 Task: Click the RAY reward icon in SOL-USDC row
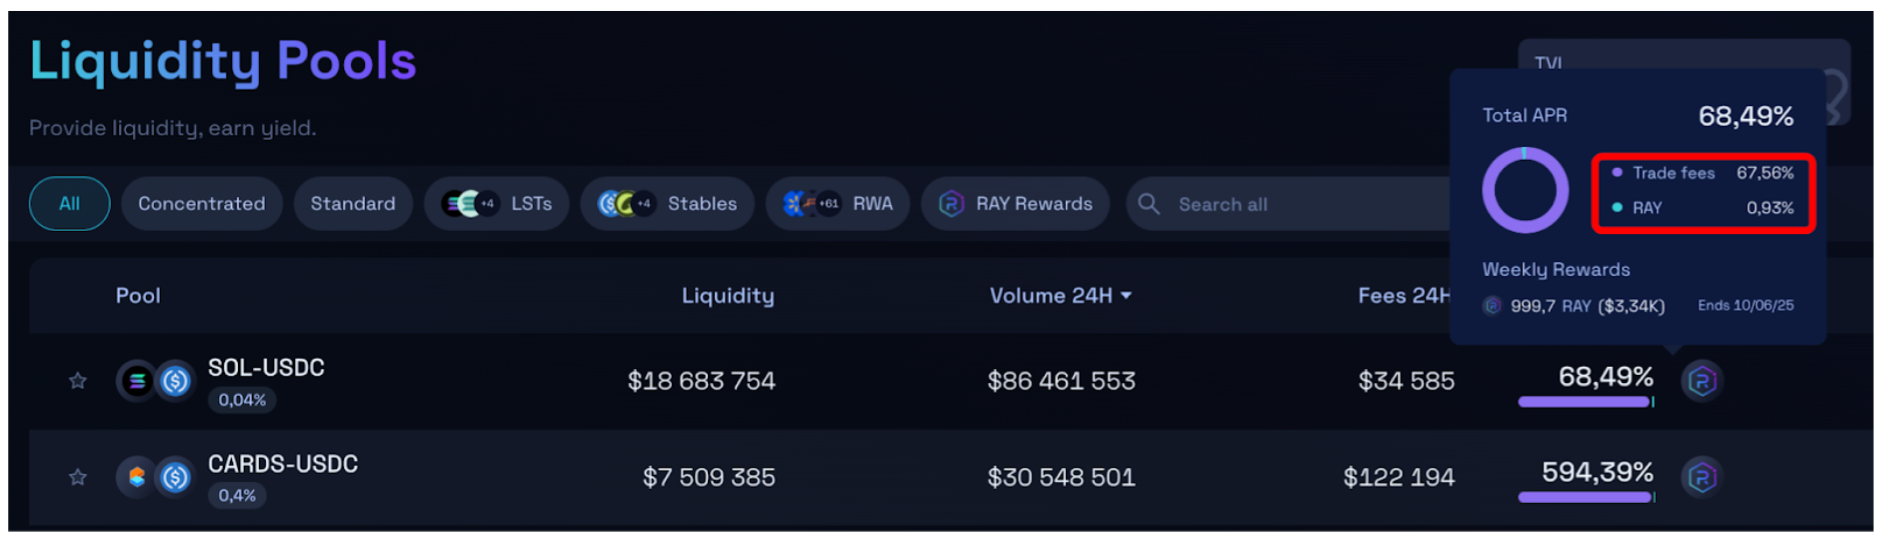(x=1701, y=381)
